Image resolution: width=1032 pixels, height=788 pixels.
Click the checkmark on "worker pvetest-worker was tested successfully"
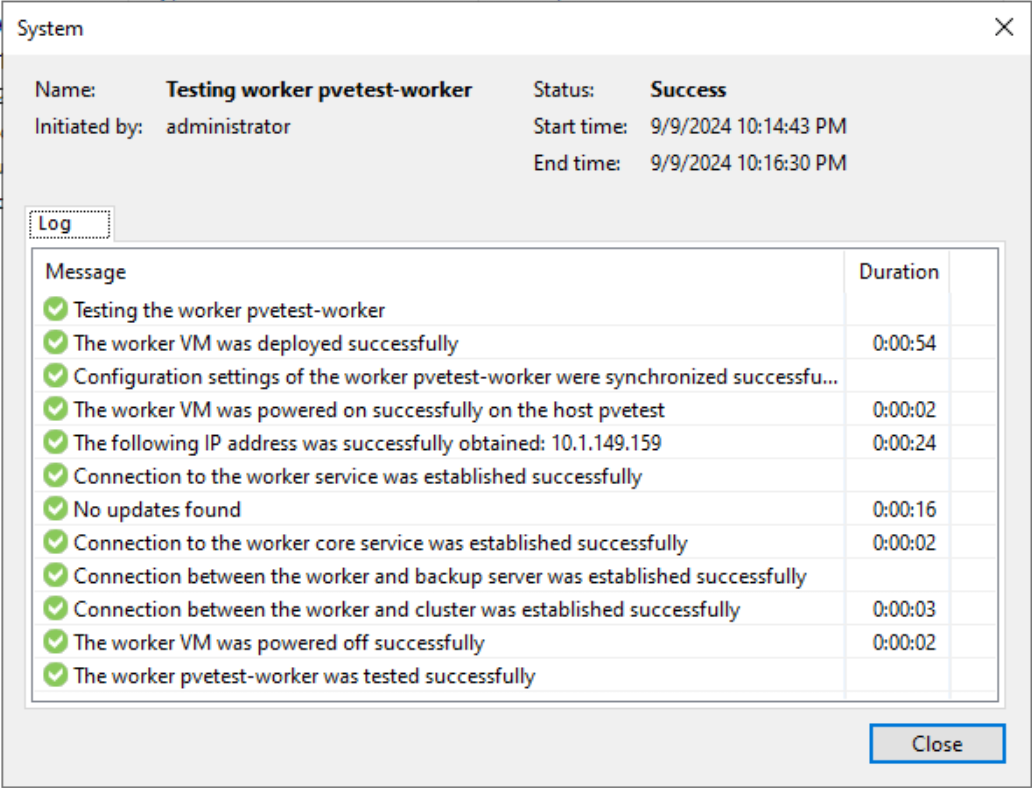click(55, 675)
